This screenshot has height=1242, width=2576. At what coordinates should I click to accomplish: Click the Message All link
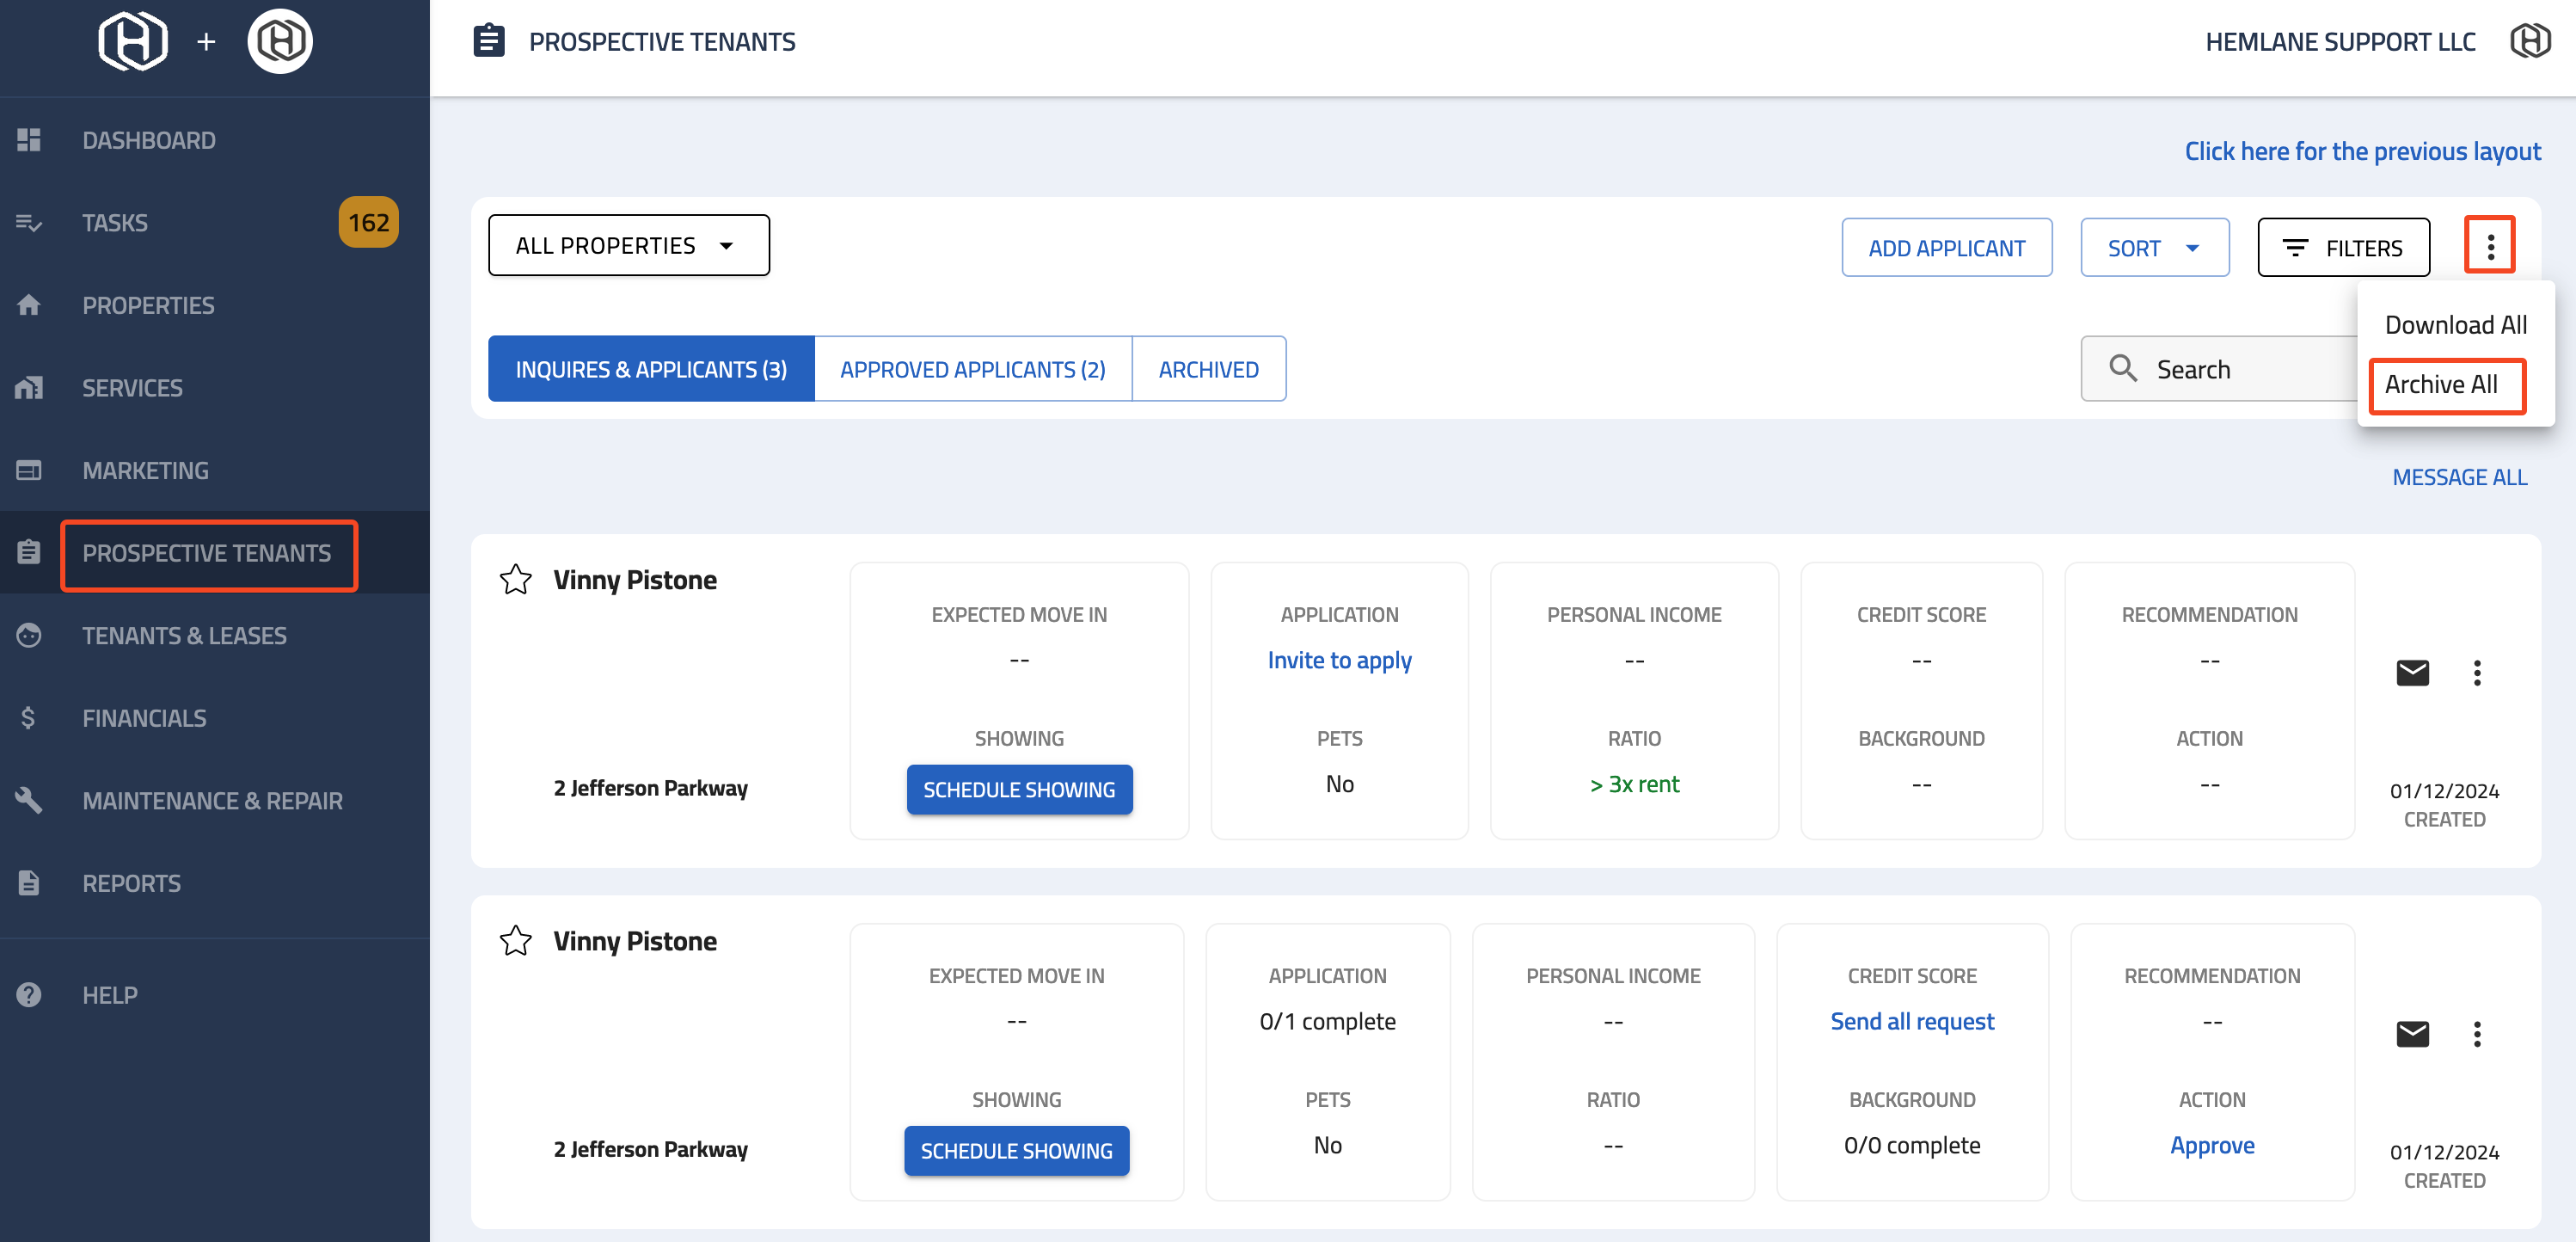tap(2460, 477)
